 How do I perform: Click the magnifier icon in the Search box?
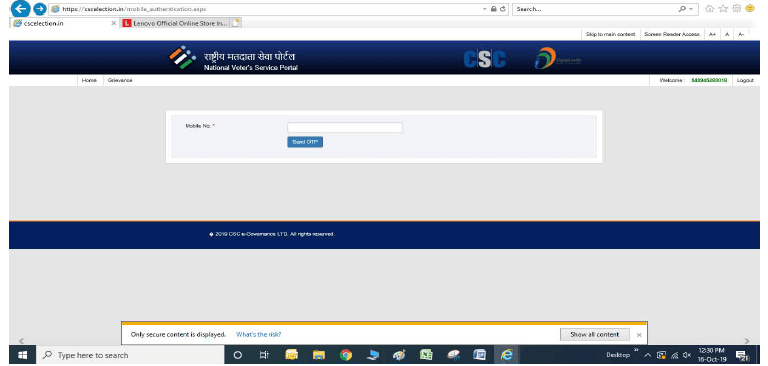681,9
